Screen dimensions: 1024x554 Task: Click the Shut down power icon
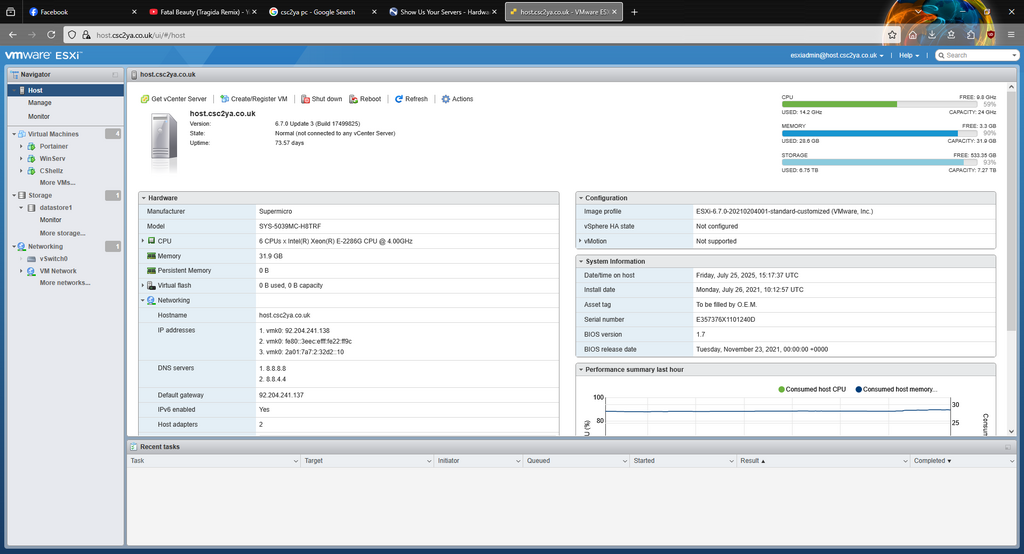click(305, 99)
